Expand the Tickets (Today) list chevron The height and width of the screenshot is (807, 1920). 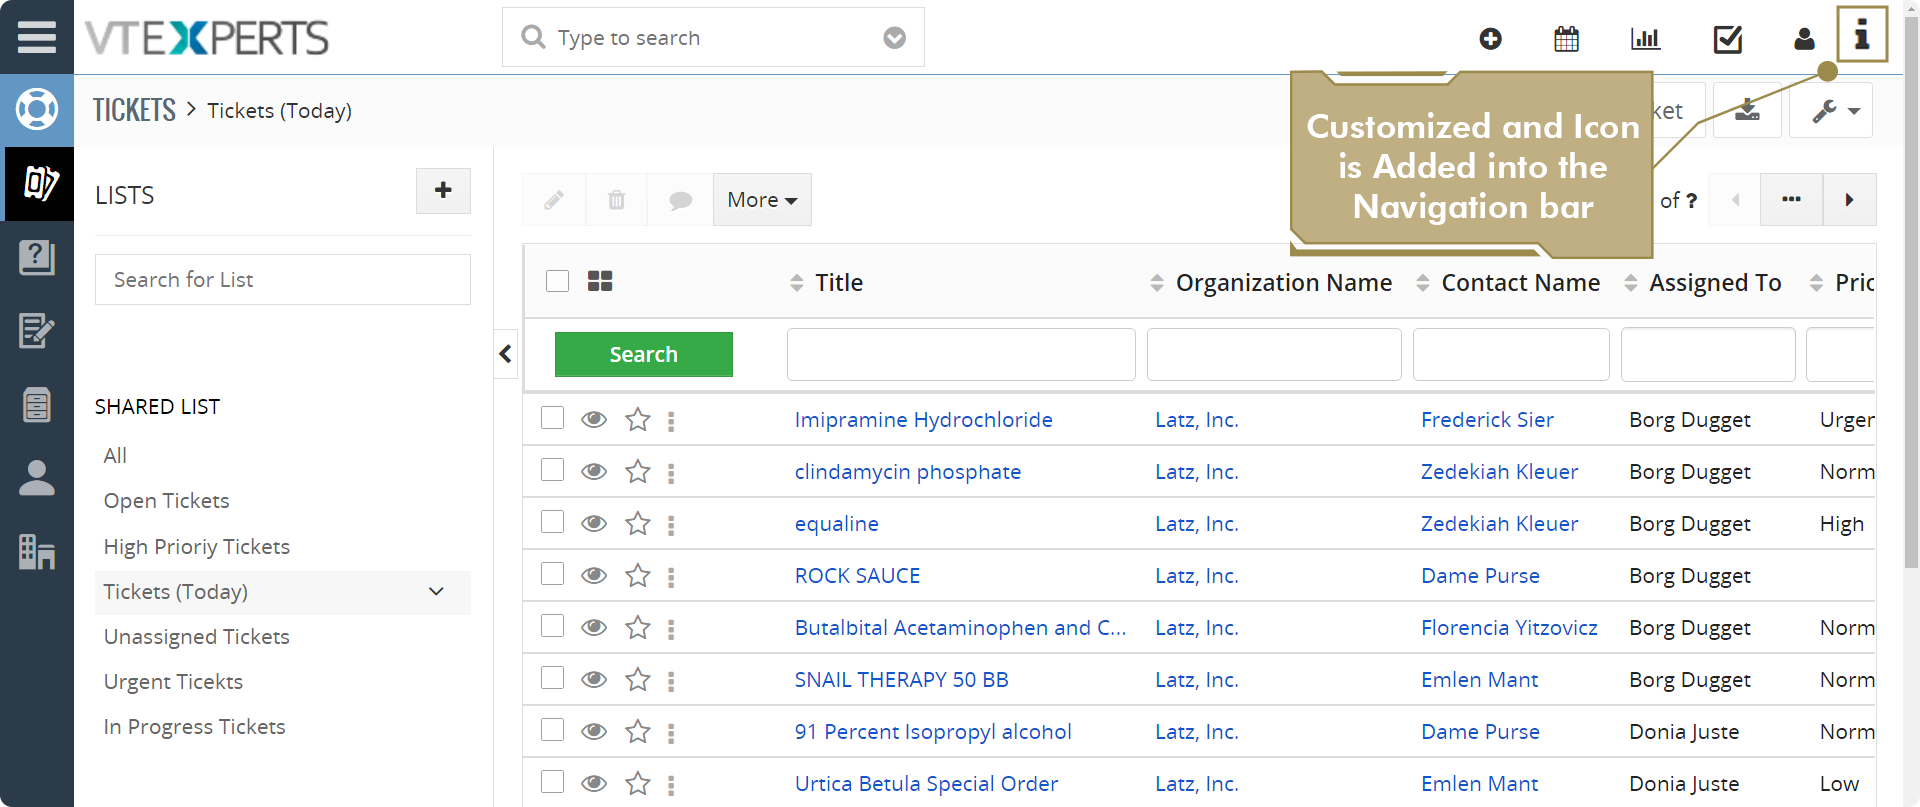pyautogui.click(x=436, y=591)
